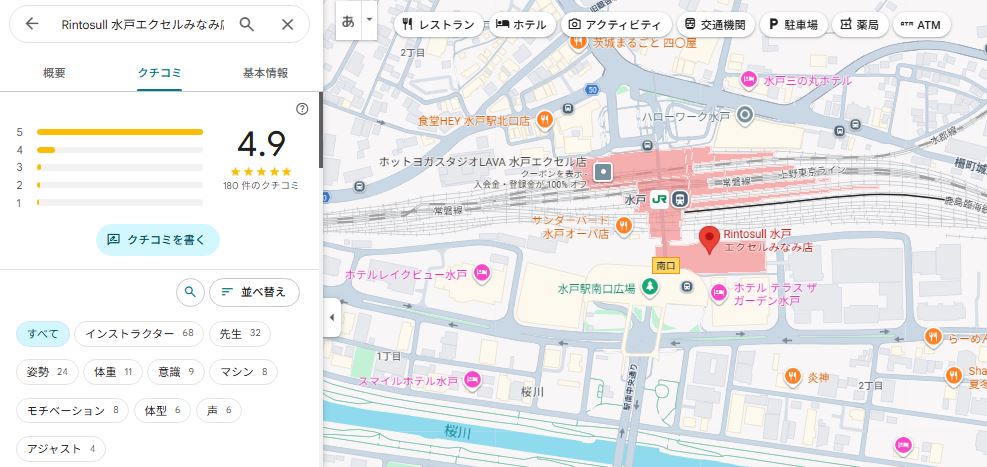Open the 並べ替え sort dropdown

pos(254,292)
